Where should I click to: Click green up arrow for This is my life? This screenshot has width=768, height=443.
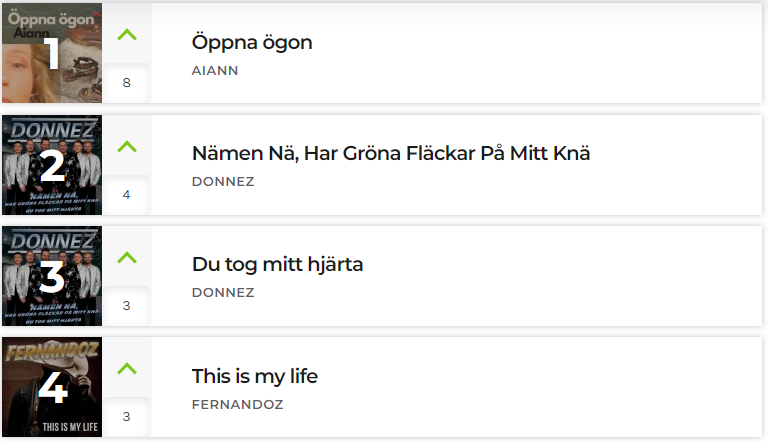click(127, 369)
